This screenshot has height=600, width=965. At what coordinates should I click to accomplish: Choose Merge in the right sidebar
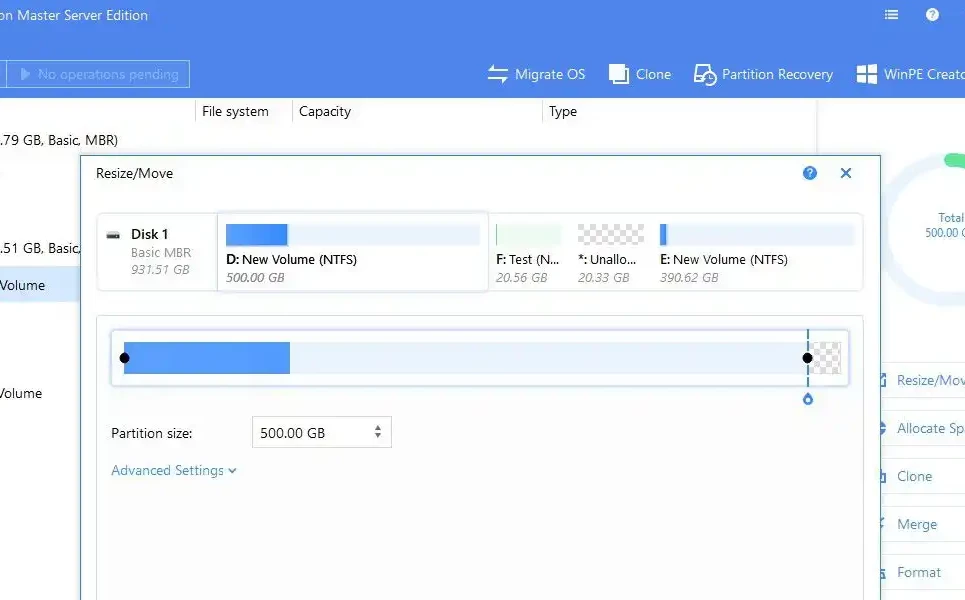[x=916, y=524]
